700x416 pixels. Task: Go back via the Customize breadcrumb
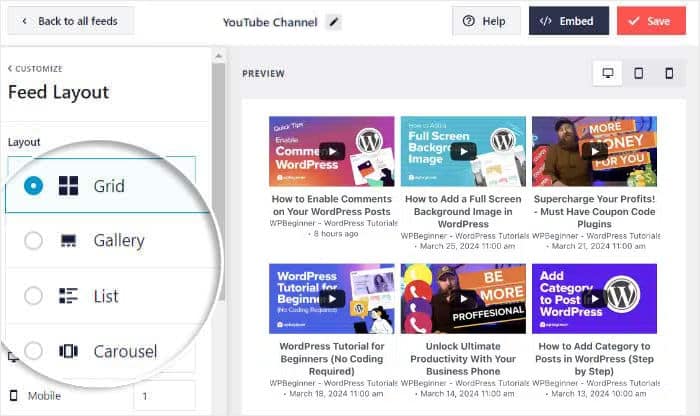point(35,69)
